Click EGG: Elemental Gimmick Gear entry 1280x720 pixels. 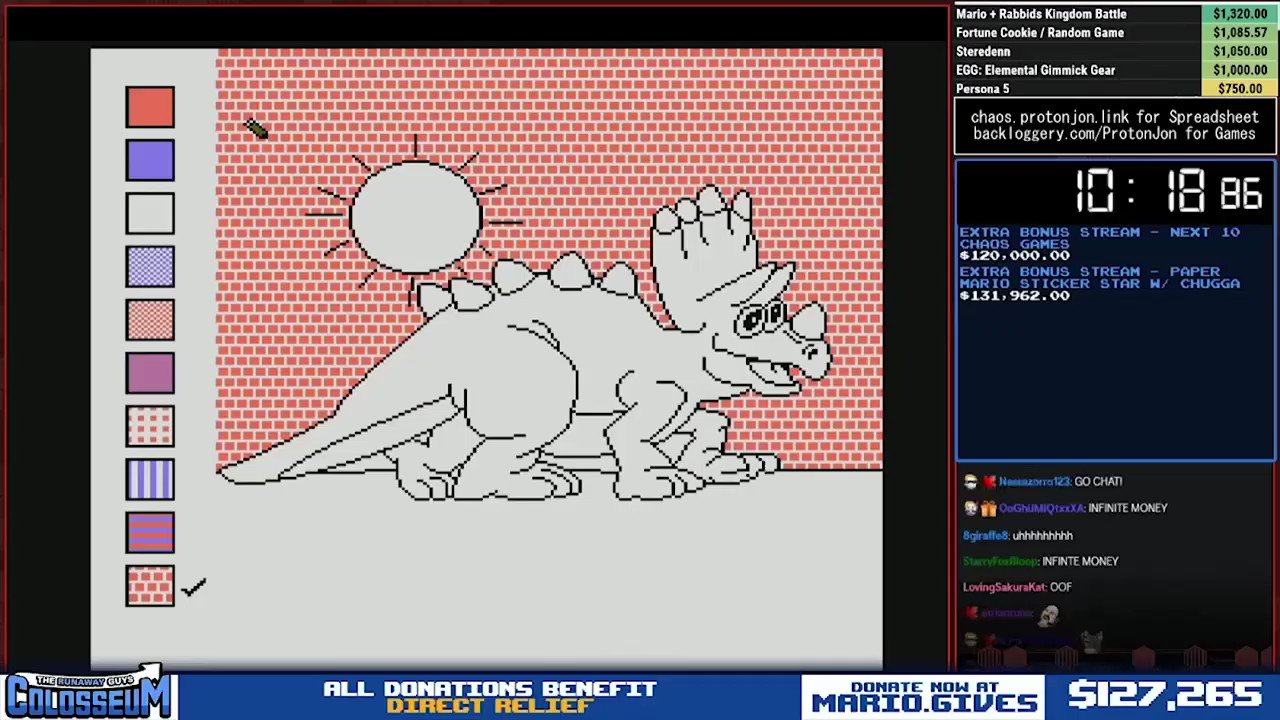1035,70
